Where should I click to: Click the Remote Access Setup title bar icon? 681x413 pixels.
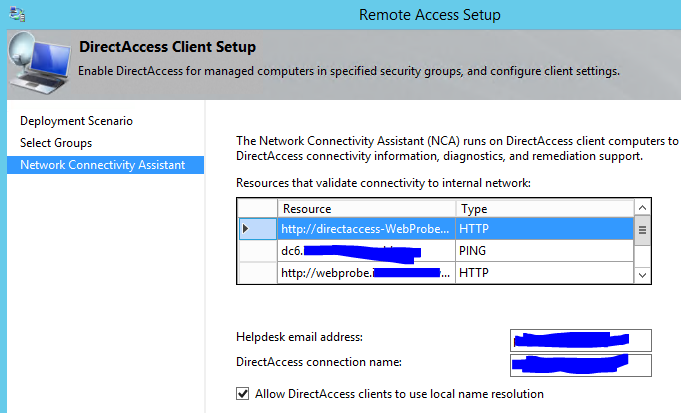17,14
